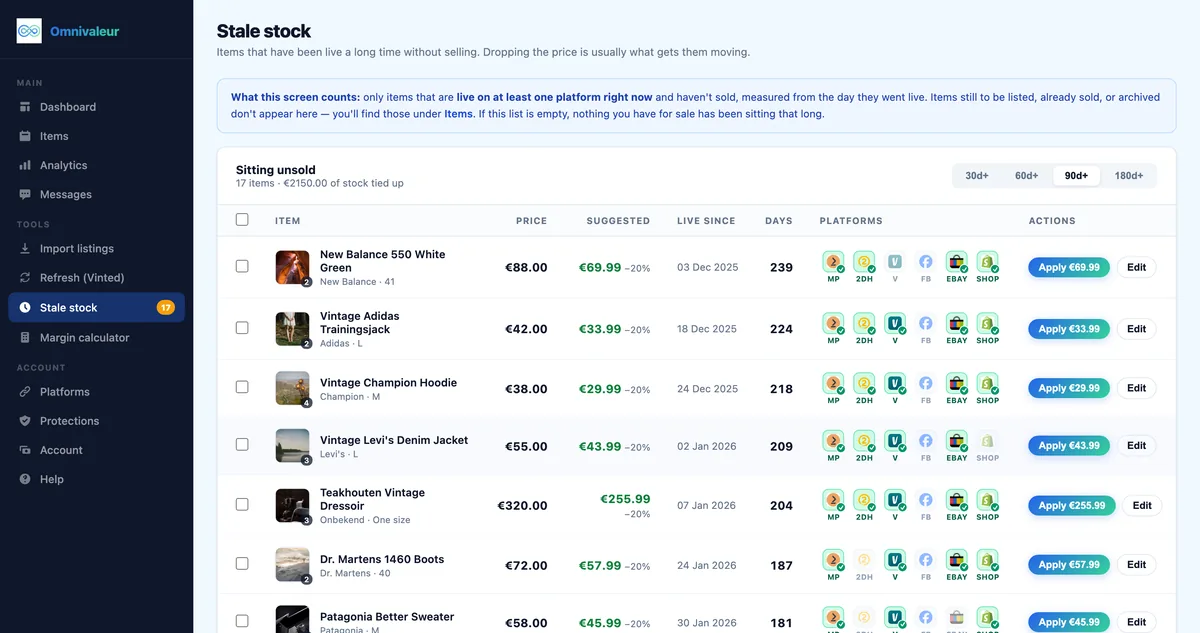Click MP platform icon for New Balance 550
Image resolution: width=1200 pixels, height=633 pixels.
tap(833, 263)
